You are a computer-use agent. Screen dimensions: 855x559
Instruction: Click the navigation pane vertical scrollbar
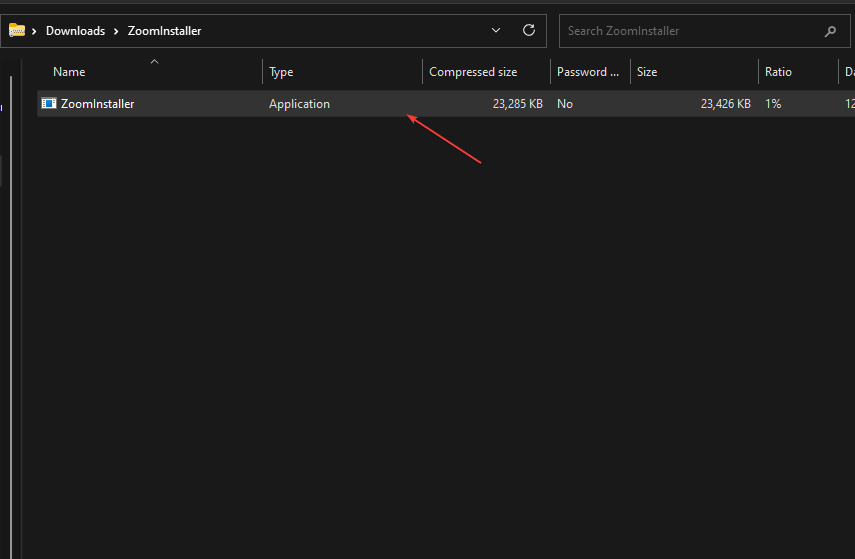pyautogui.click(x=11, y=316)
